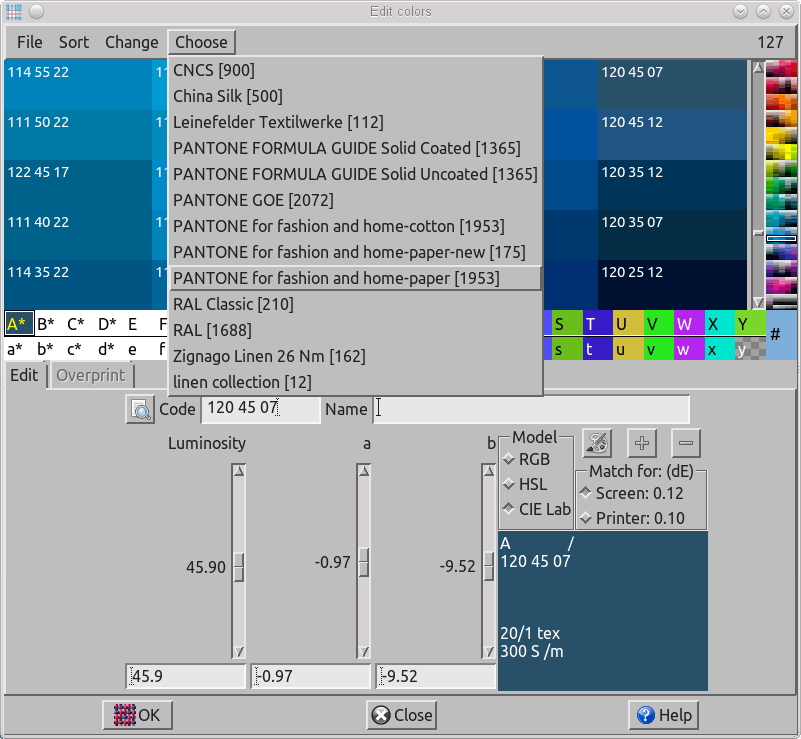Click the down arrow of the b slider
The image size is (801, 739).
coord(488,652)
